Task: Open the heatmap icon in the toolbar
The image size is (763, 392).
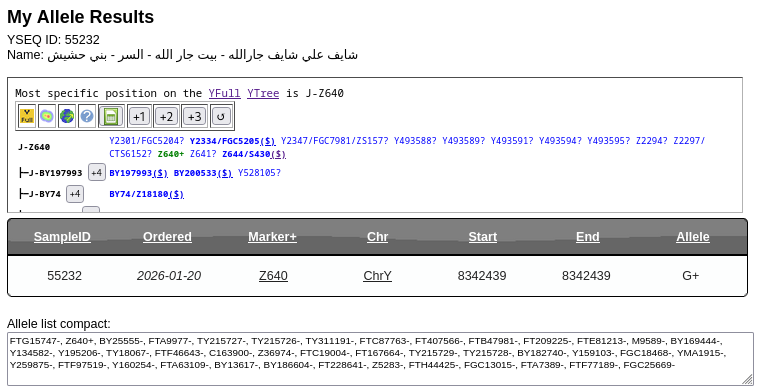Action: (47, 116)
